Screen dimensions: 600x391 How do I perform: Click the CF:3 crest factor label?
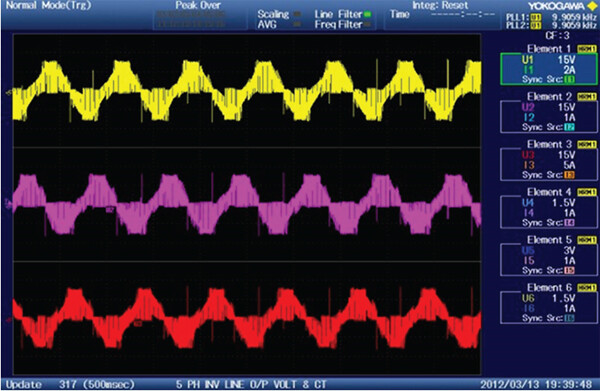point(558,36)
